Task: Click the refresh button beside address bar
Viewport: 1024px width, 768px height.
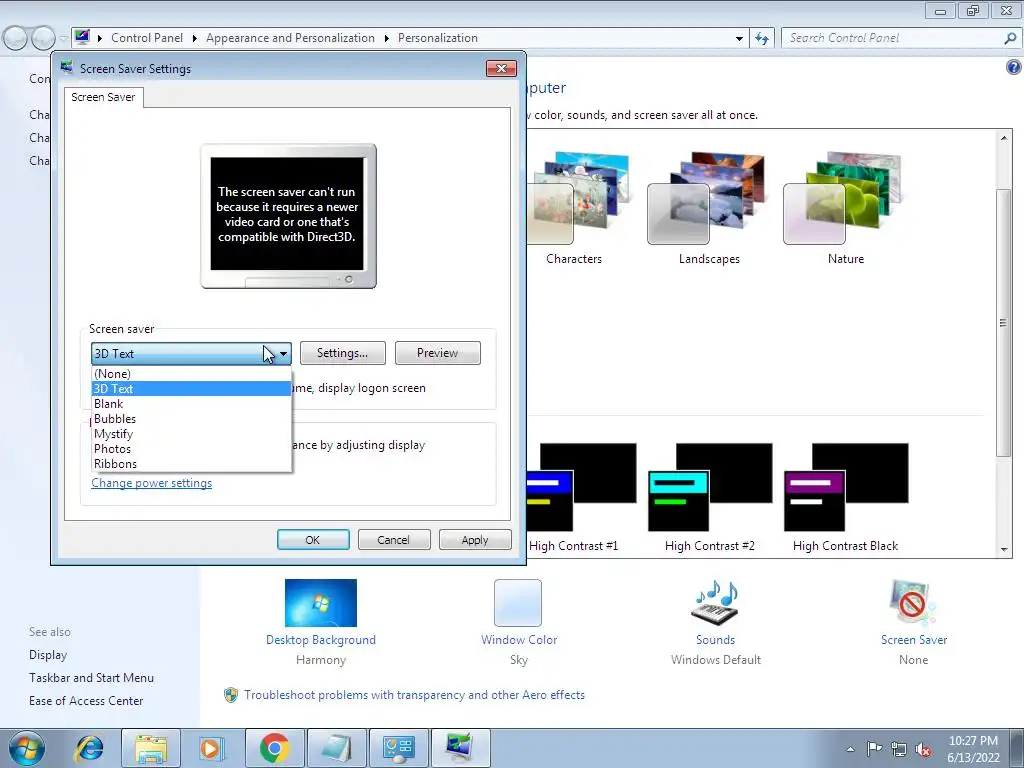Action: click(762, 38)
